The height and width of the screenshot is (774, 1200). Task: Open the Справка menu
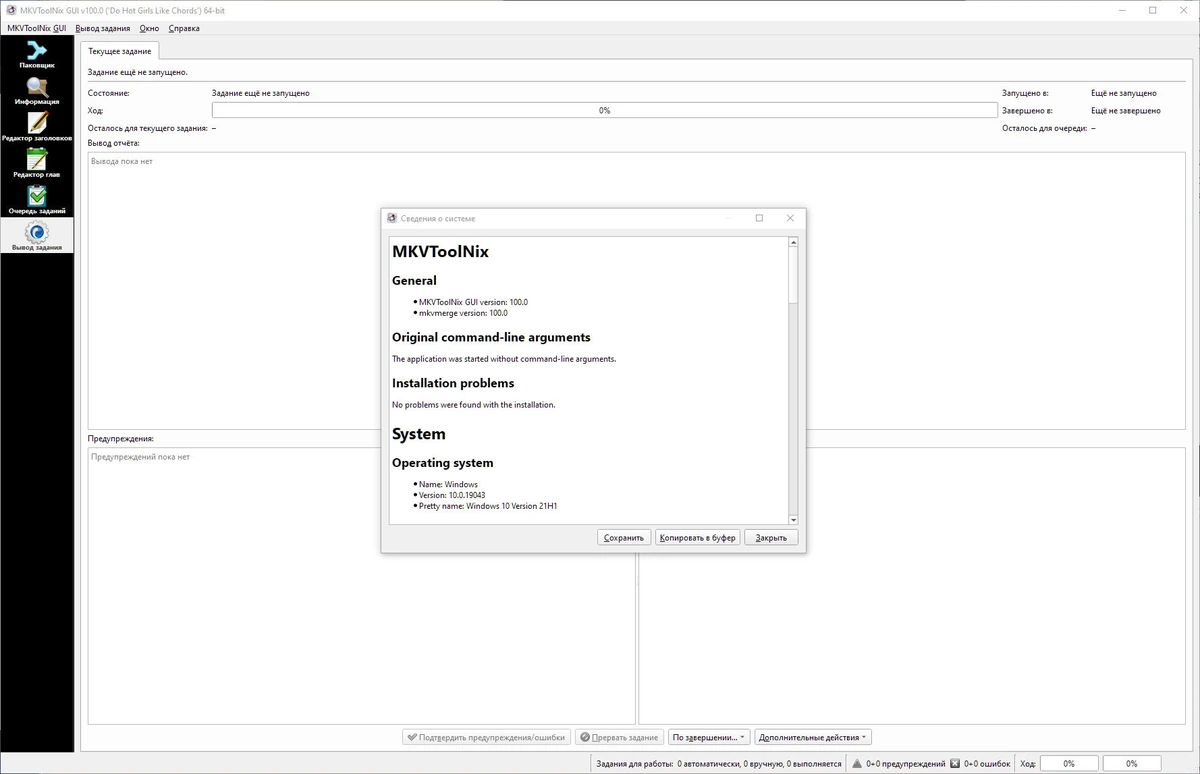pos(184,28)
